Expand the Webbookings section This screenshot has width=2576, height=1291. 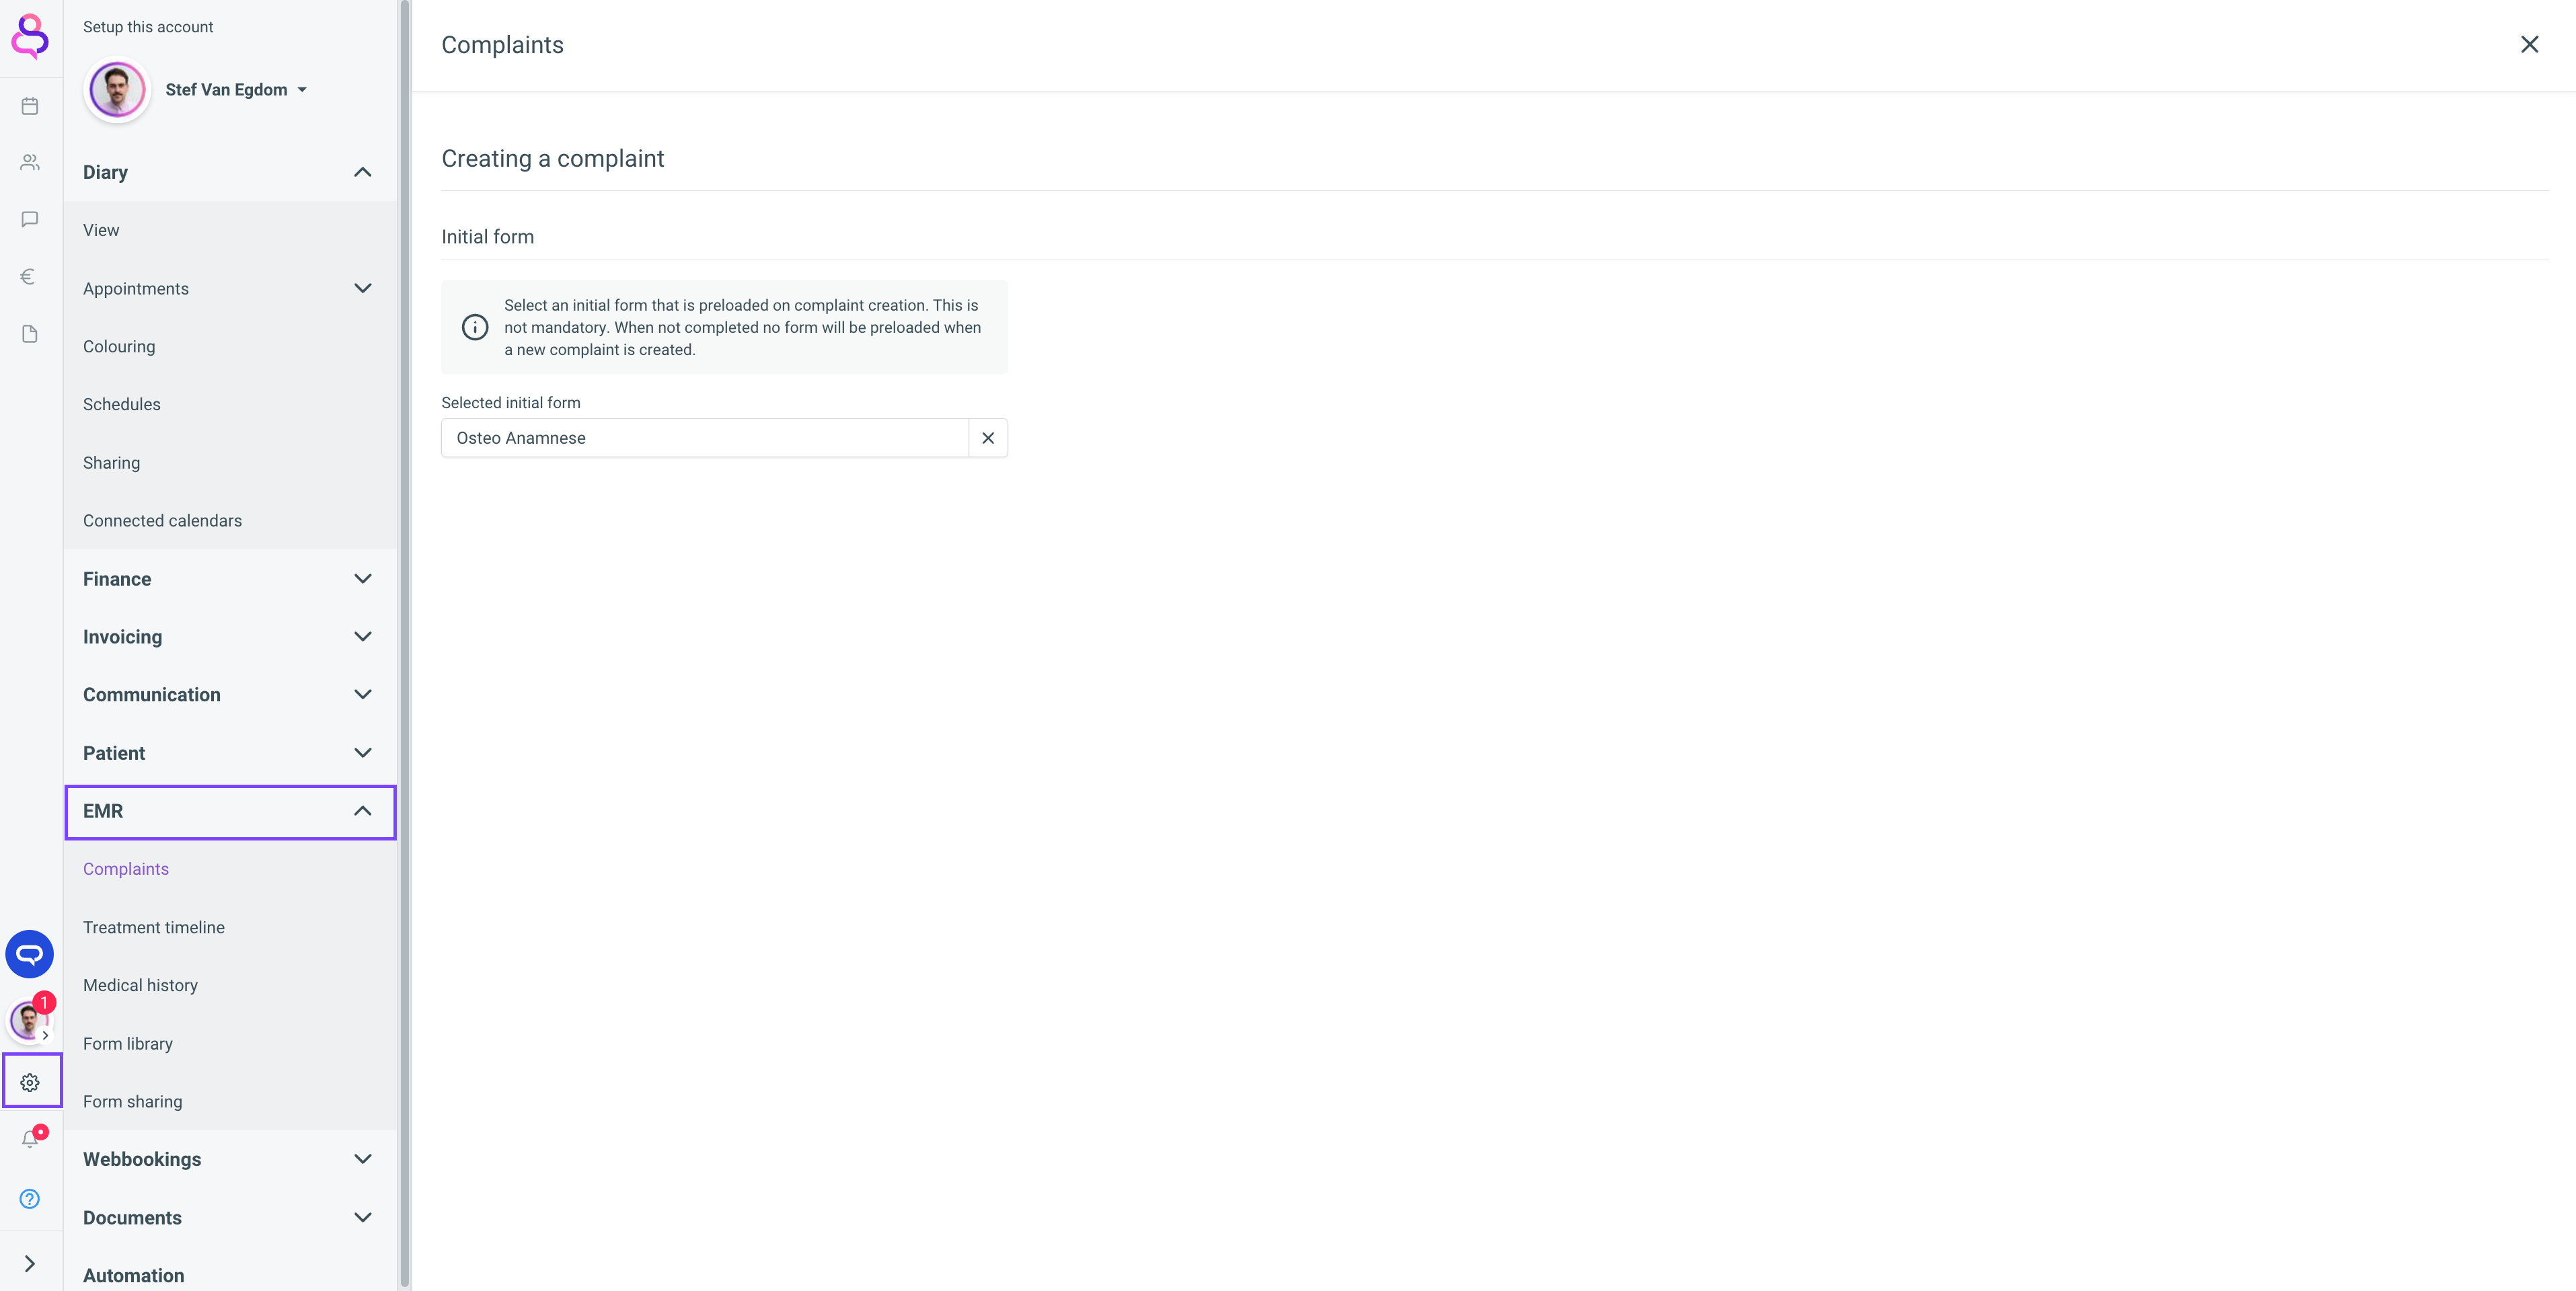[x=230, y=1159]
